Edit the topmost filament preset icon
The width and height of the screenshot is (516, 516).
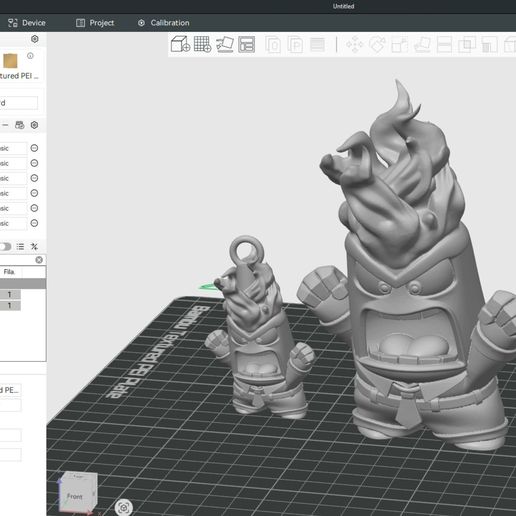pyautogui.click(x=34, y=148)
